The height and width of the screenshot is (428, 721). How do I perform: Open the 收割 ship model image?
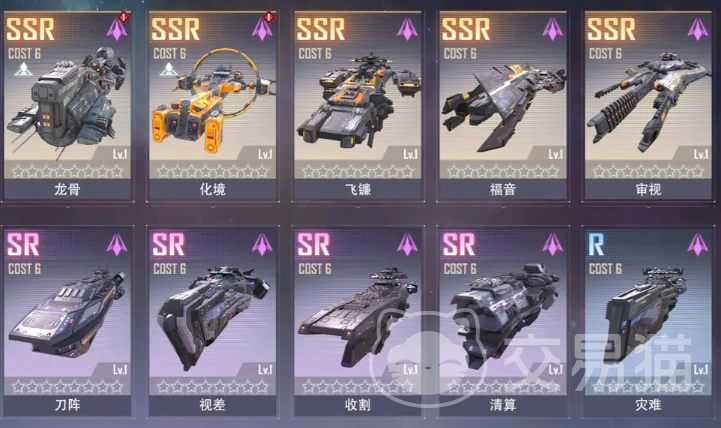(x=358, y=316)
